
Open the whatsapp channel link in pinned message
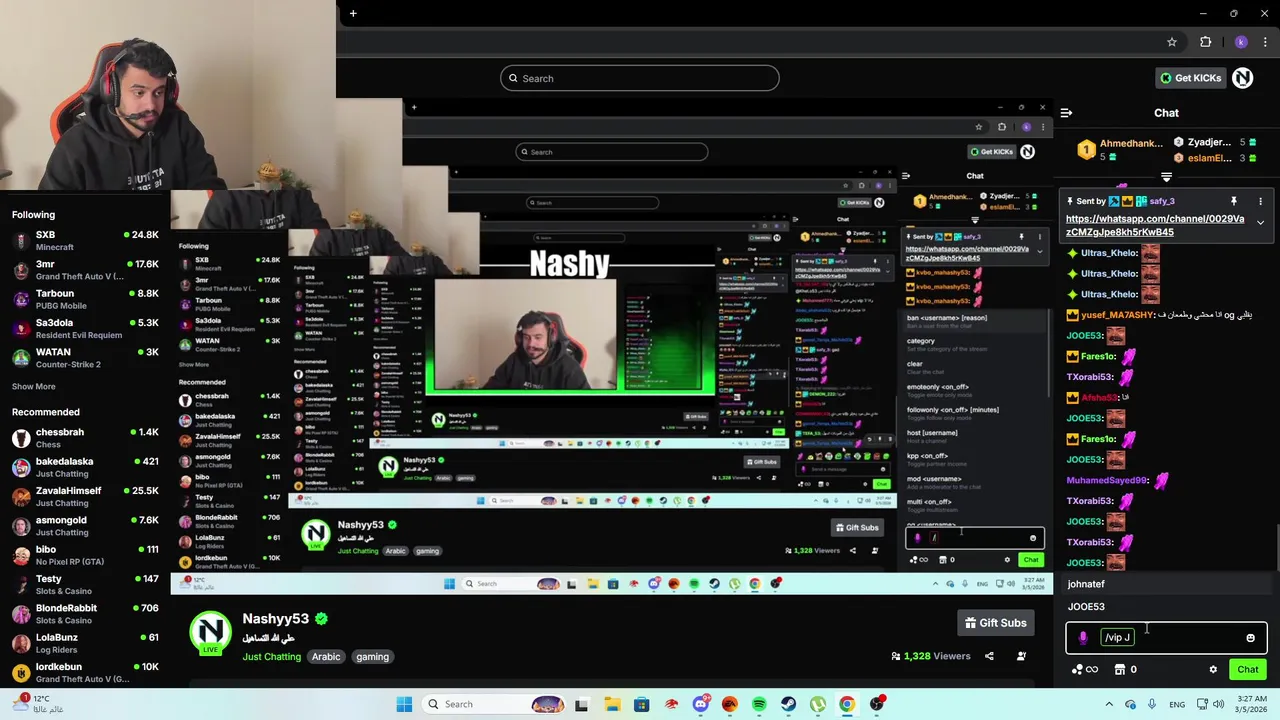point(1155,225)
